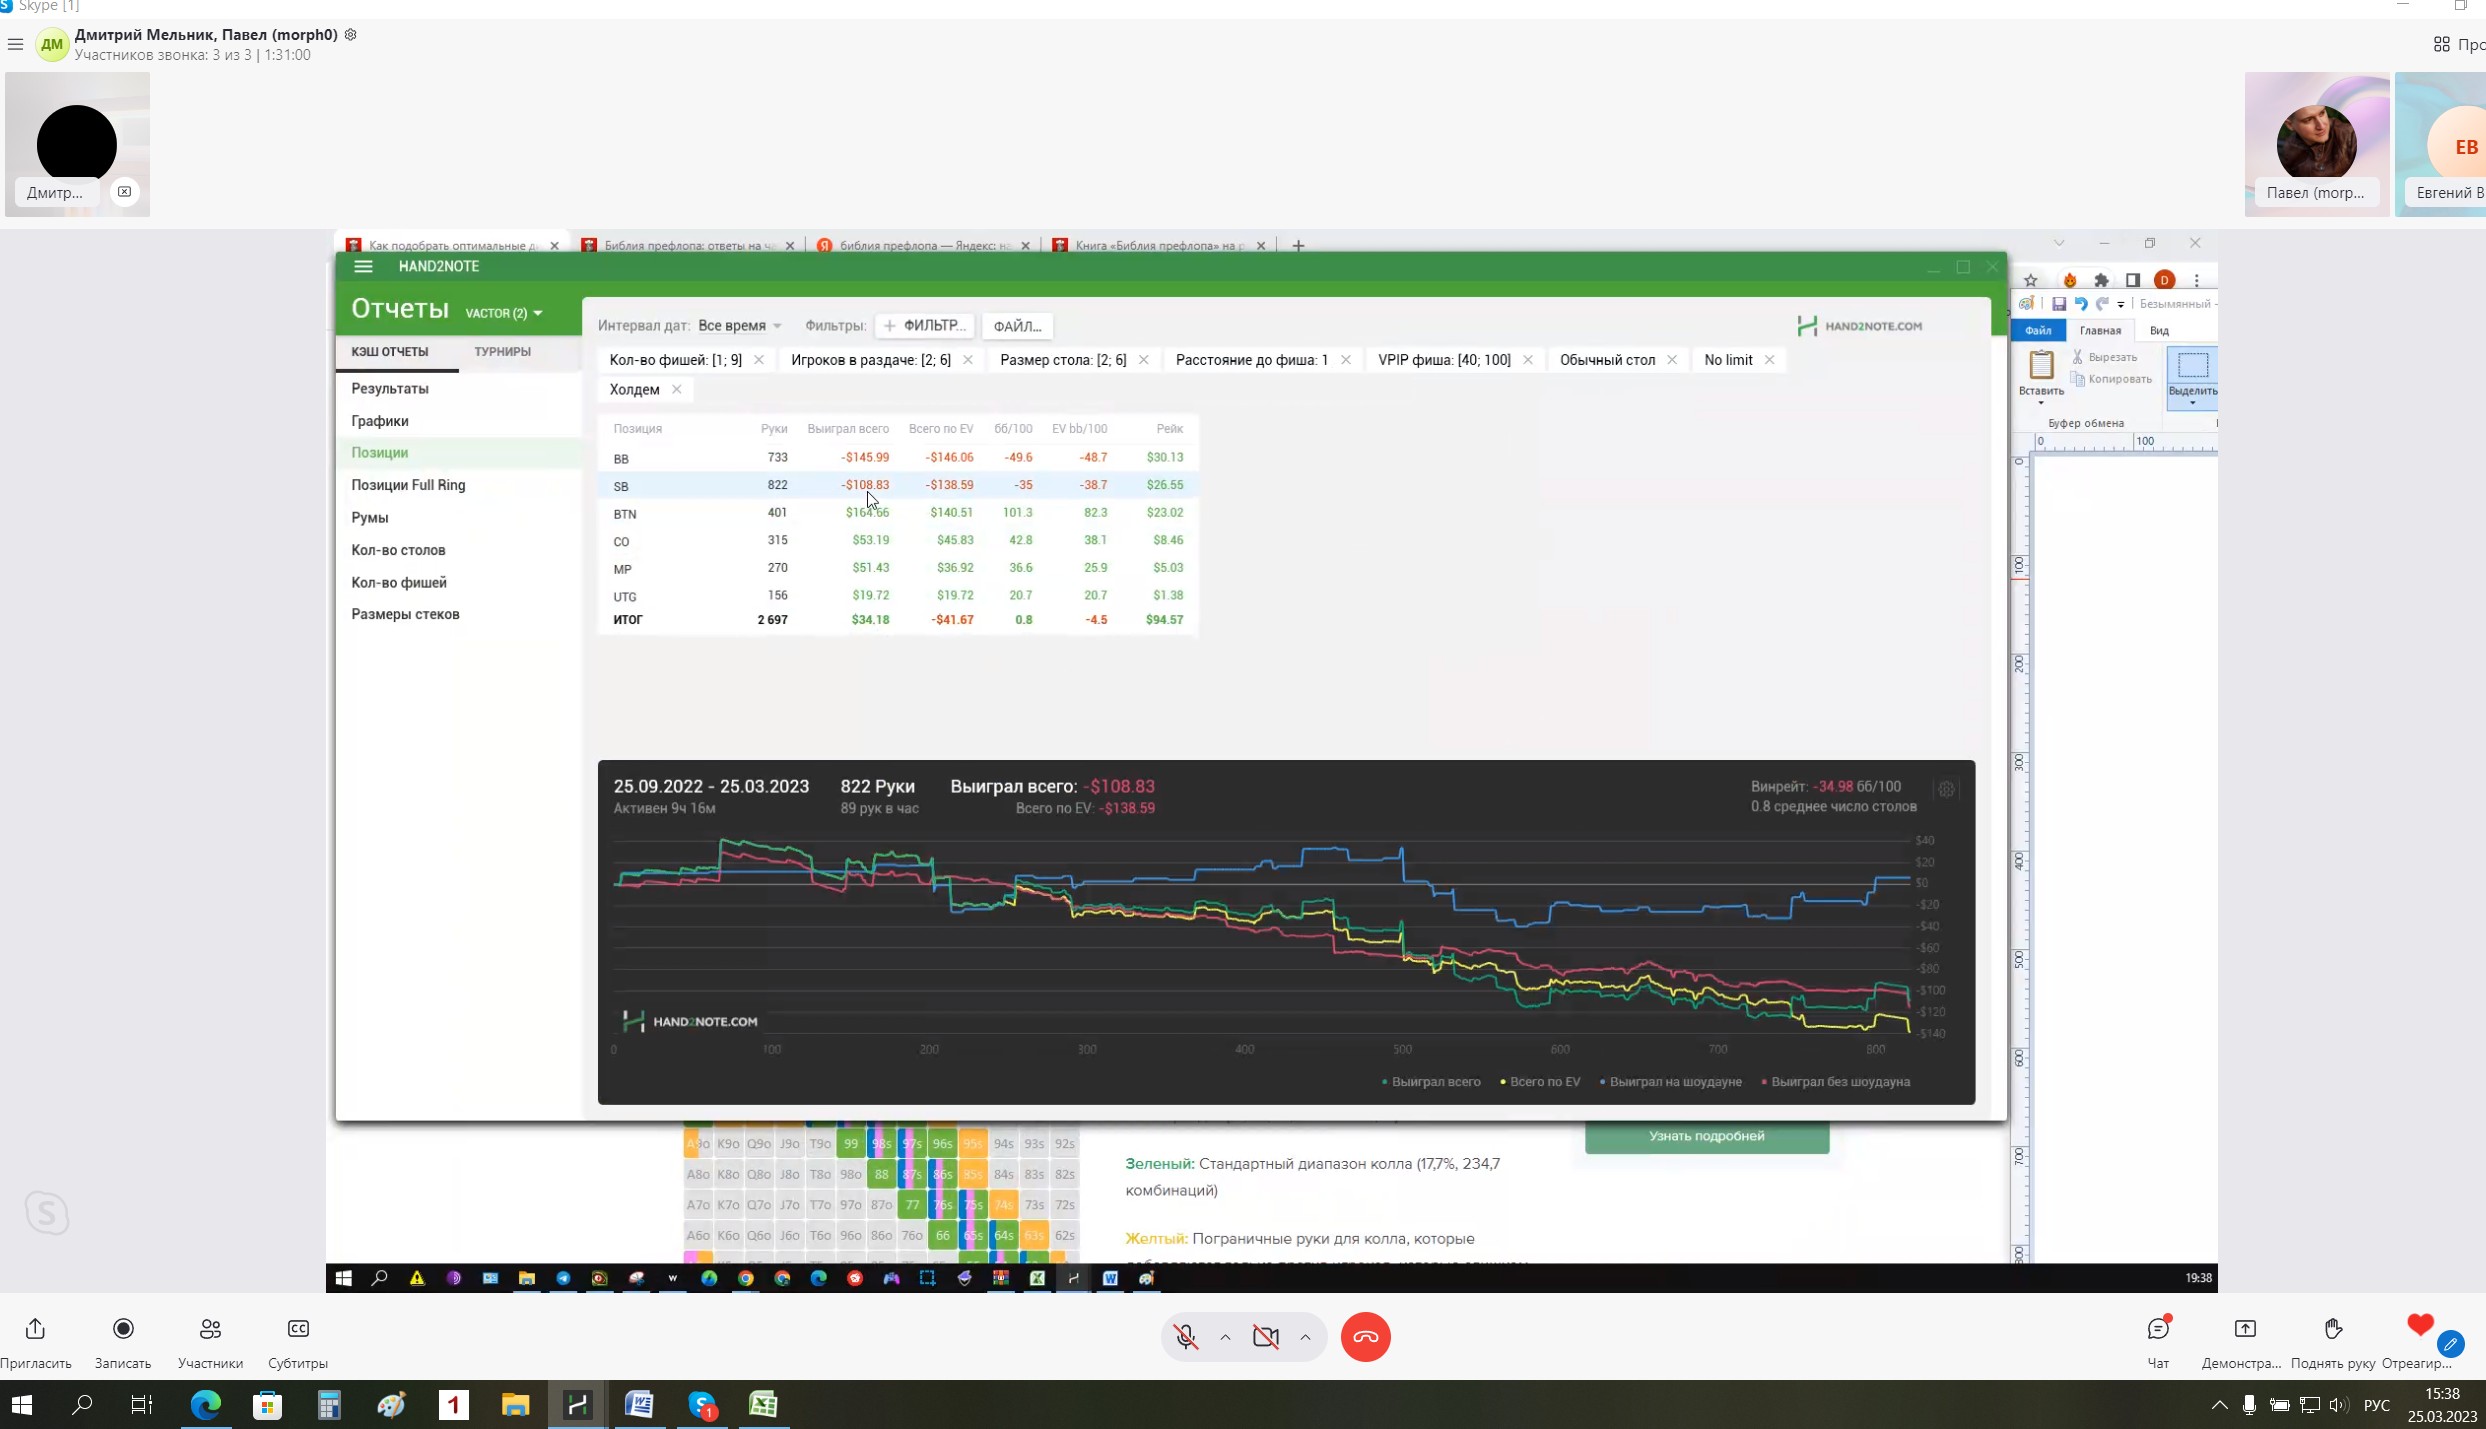
Task: Unmute the microphone in Skype call
Action: [x=1186, y=1337]
